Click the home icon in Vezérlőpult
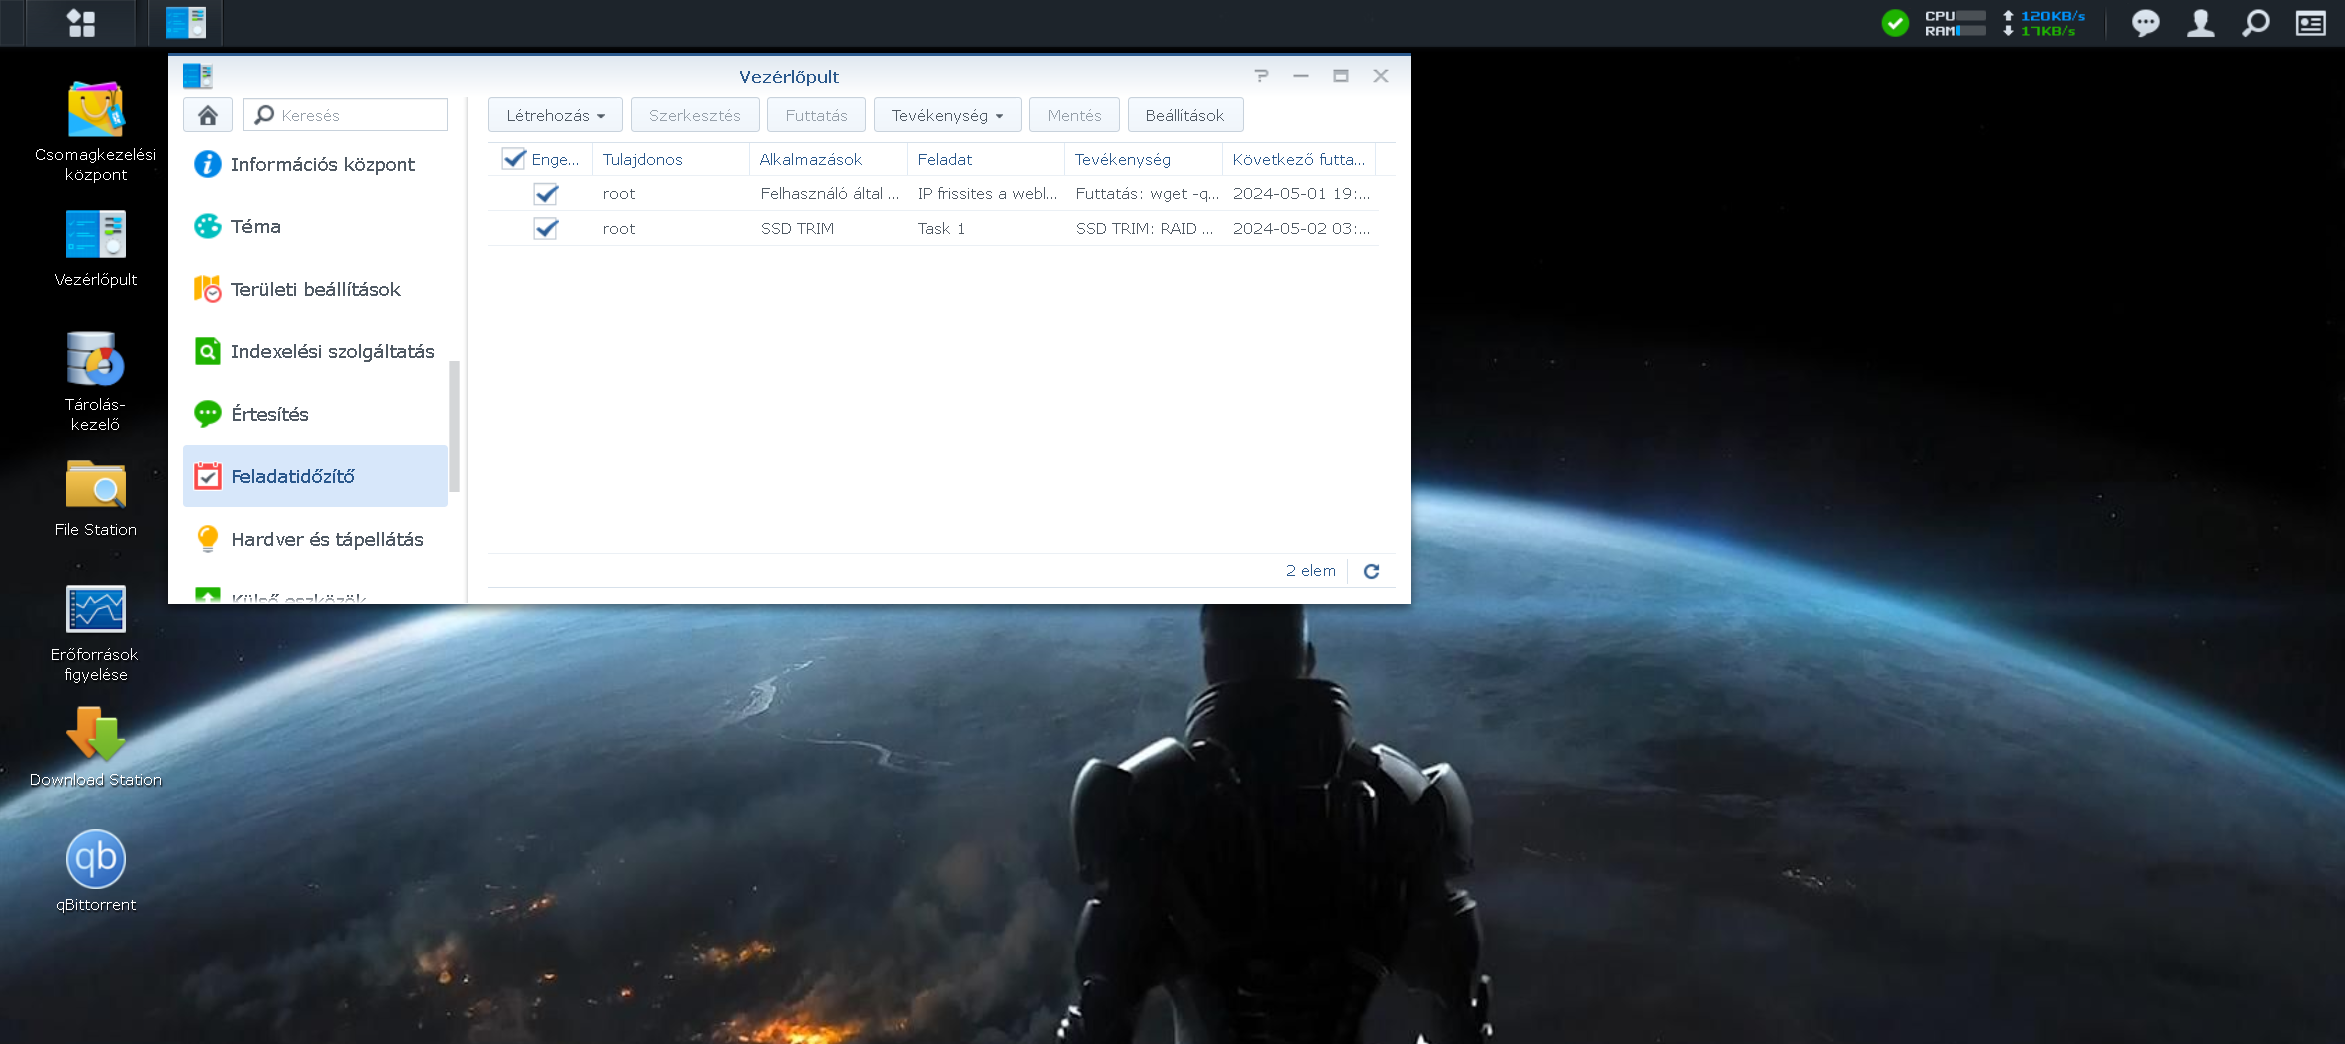This screenshot has height=1044, width=2345. [x=208, y=115]
